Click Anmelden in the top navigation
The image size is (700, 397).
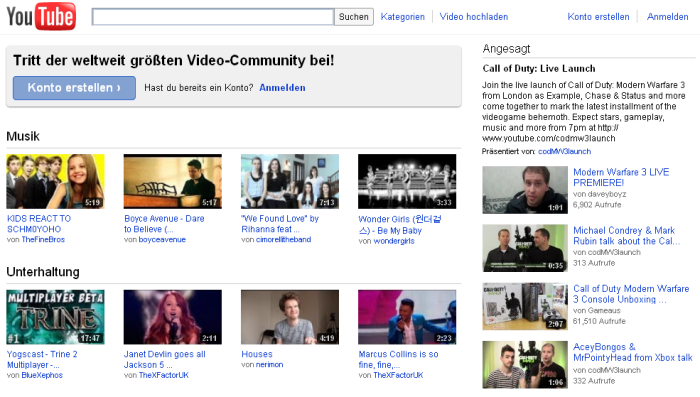[667, 17]
